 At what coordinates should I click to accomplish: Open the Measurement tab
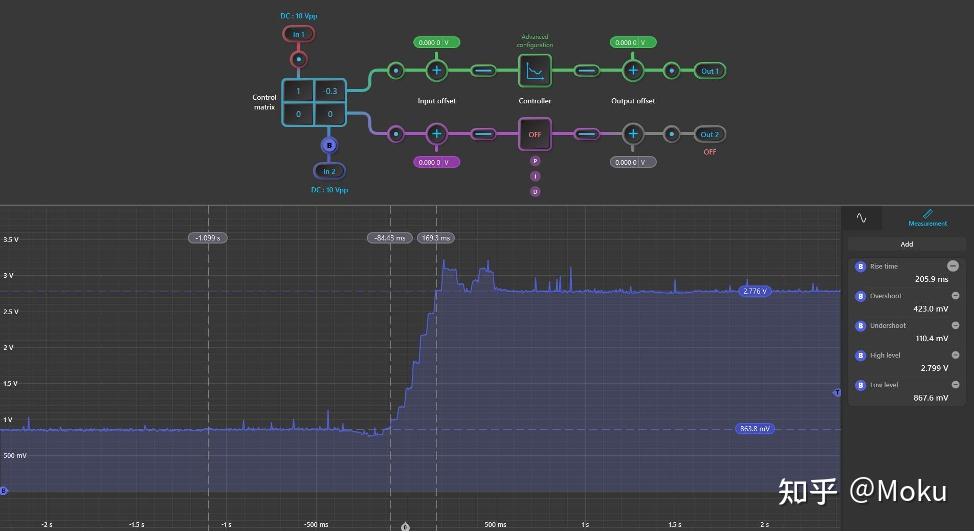coord(927,218)
